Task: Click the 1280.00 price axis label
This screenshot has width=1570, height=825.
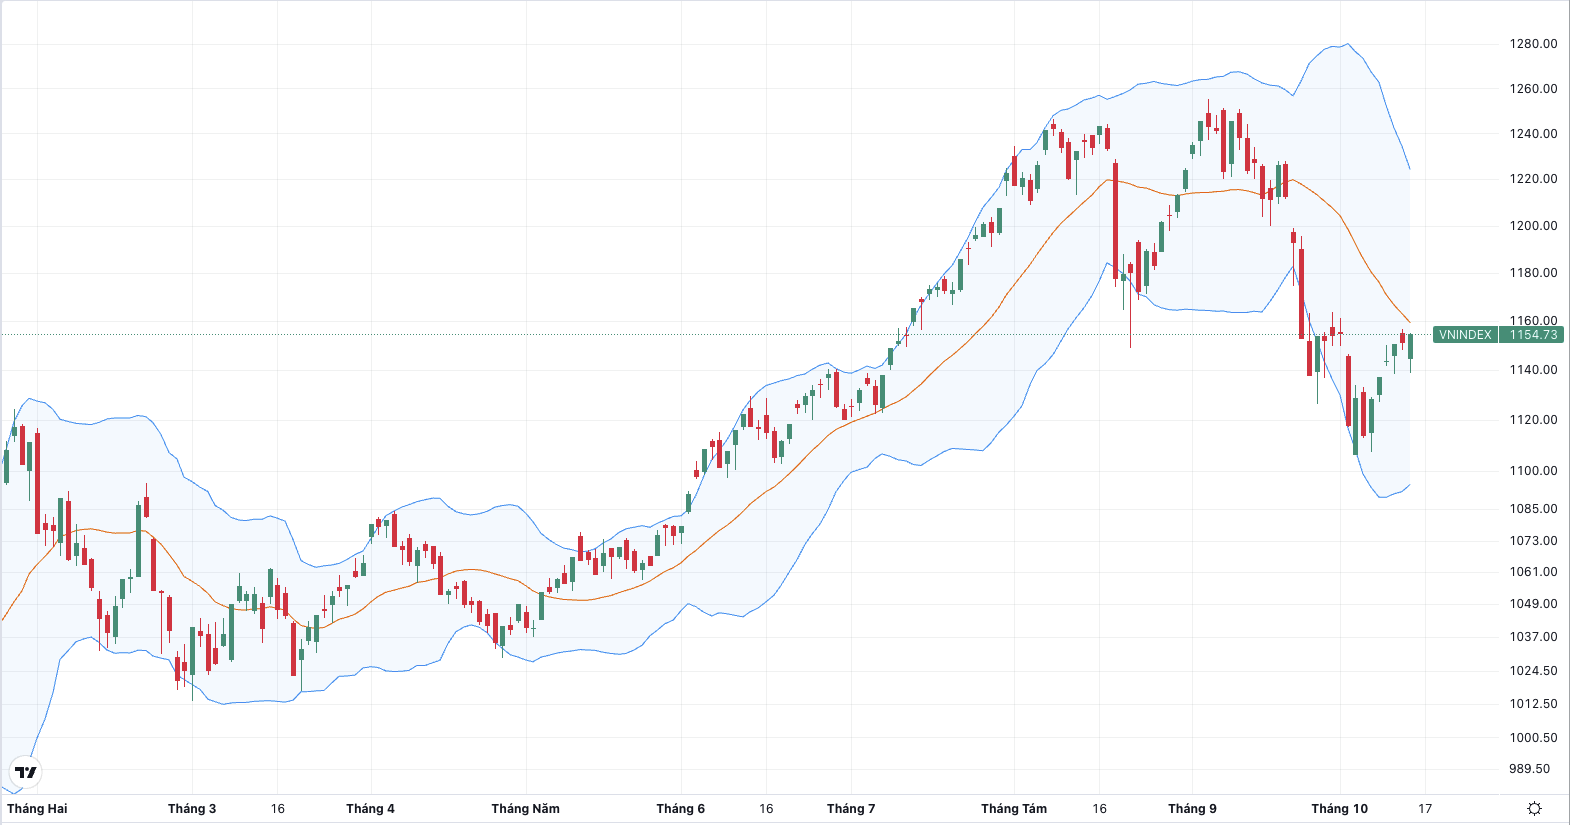Action: (x=1533, y=44)
